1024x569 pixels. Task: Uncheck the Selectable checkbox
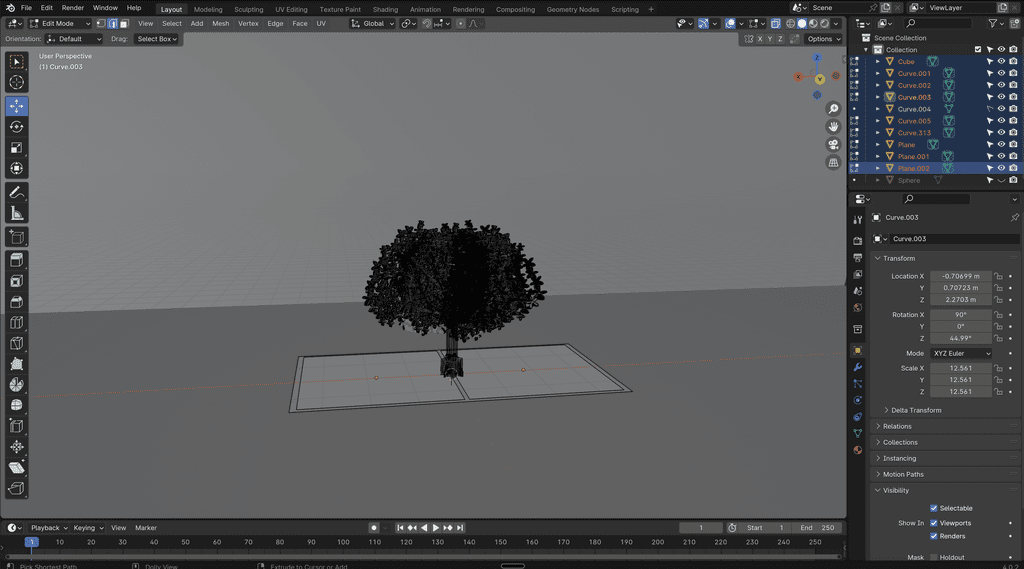pos(934,508)
